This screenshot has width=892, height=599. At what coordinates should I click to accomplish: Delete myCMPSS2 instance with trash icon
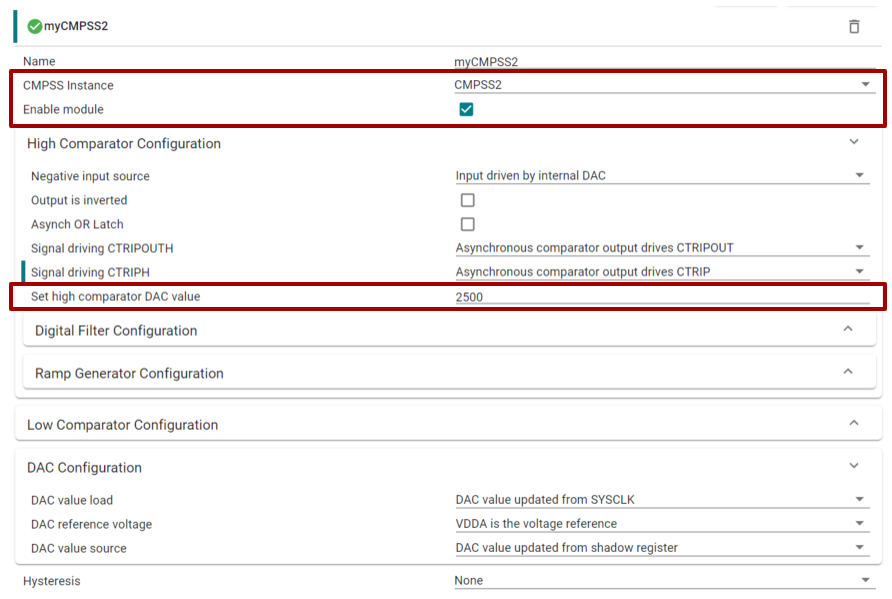pyautogui.click(x=854, y=26)
